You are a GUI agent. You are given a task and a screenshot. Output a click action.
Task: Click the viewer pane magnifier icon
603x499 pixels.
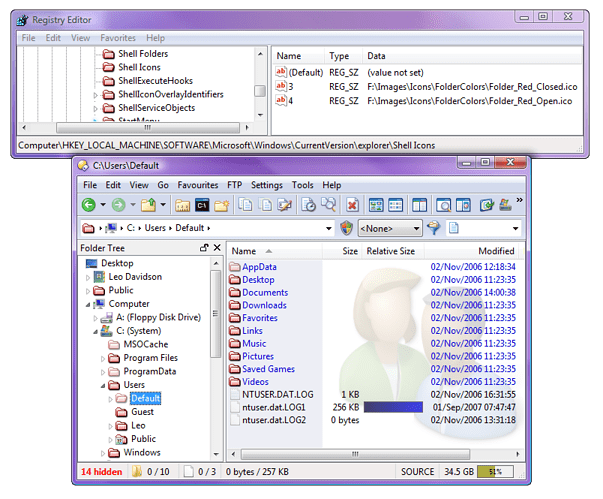(x=443, y=205)
